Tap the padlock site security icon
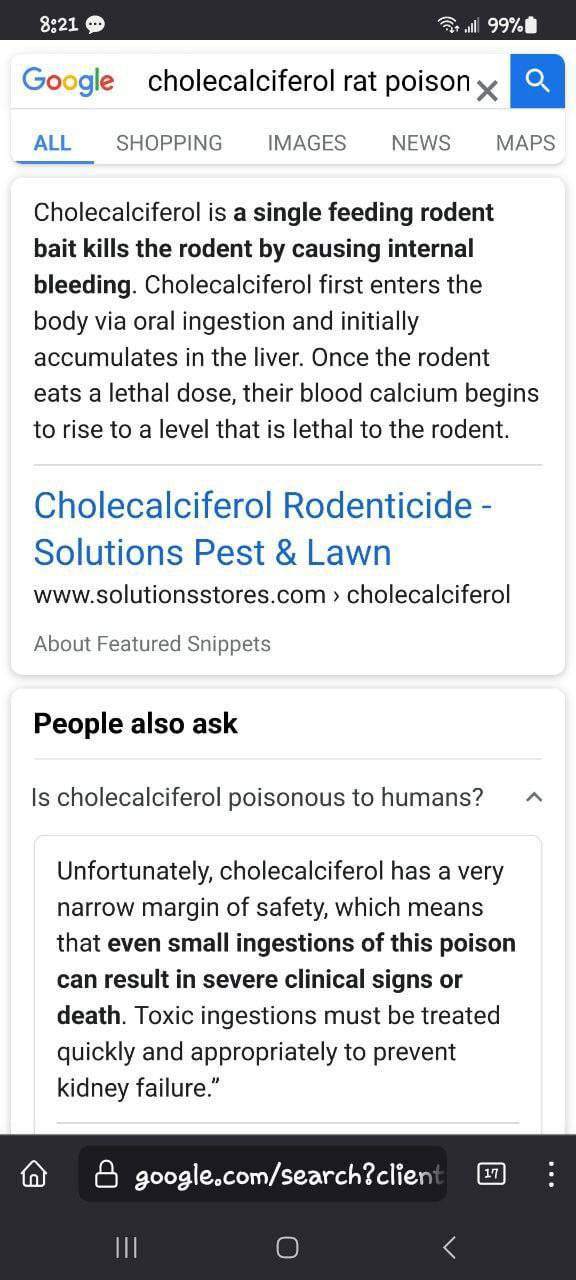The image size is (576, 1280). (x=107, y=1174)
